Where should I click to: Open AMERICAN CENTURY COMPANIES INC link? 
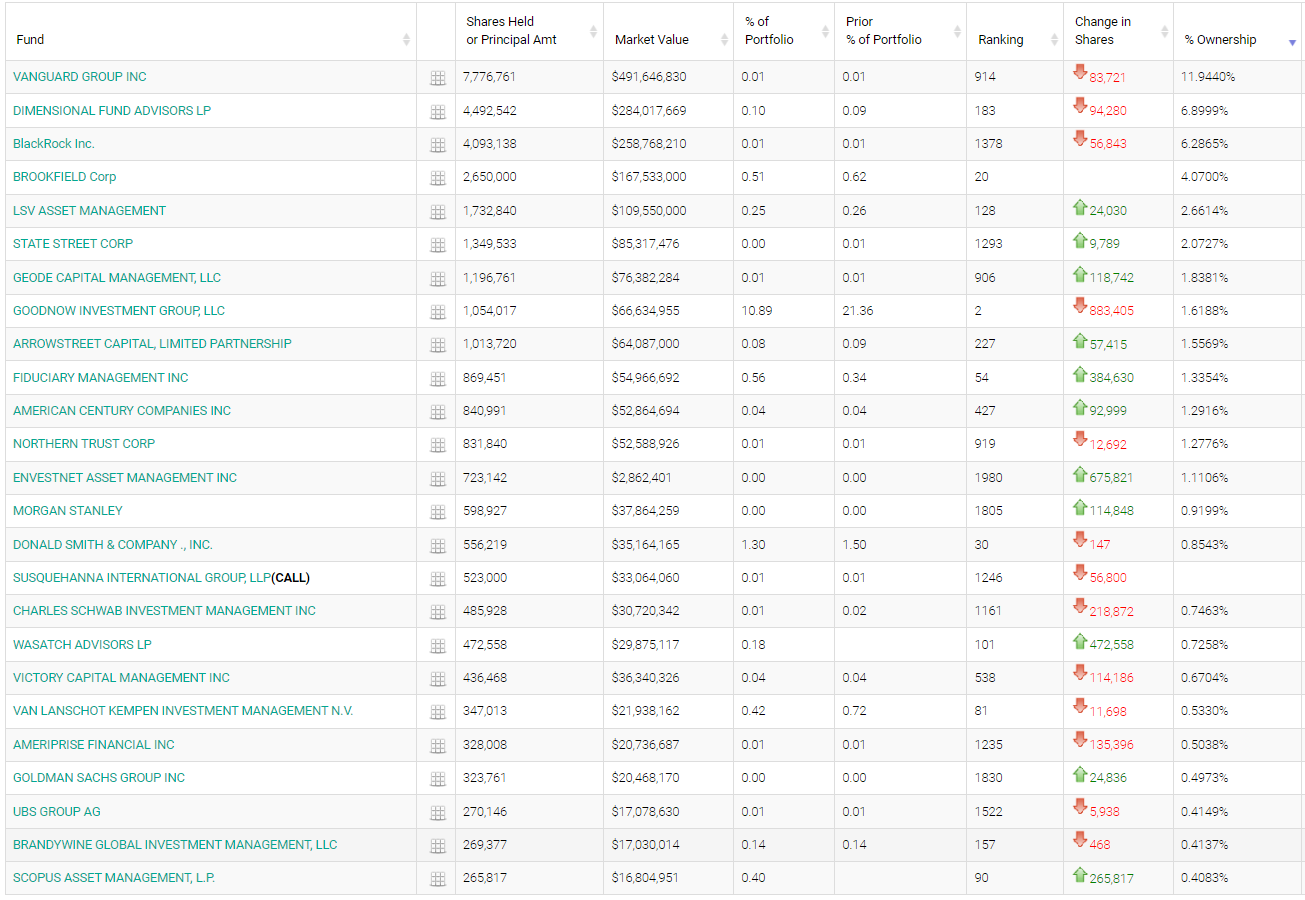[122, 411]
